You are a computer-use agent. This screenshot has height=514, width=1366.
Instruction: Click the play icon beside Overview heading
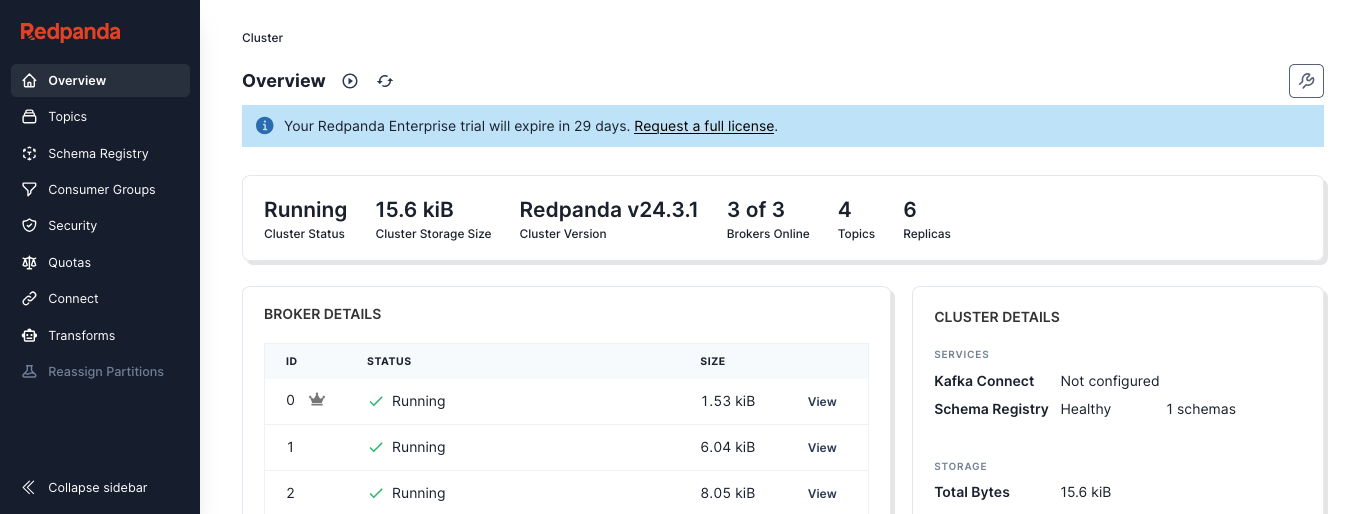pos(350,81)
